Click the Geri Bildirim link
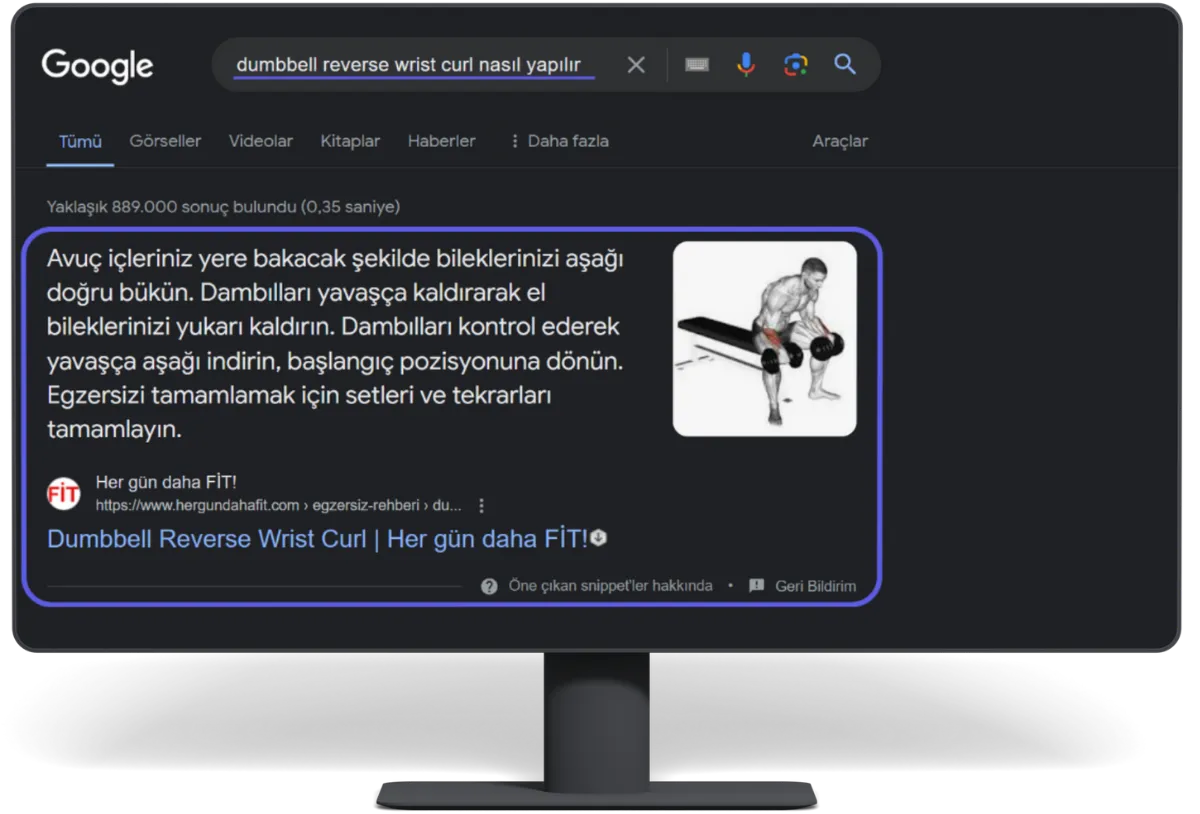The height and width of the screenshot is (814, 1200). [x=815, y=586]
